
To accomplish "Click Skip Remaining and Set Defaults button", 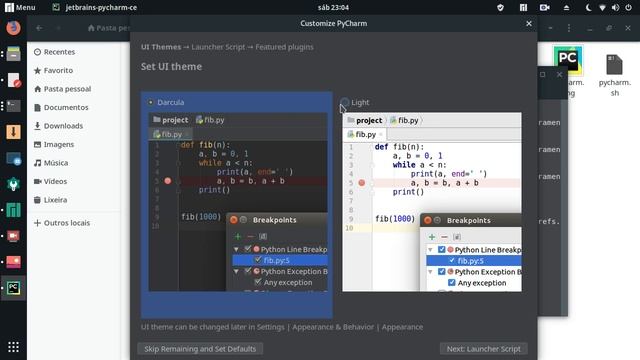I will pyautogui.click(x=200, y=349).
